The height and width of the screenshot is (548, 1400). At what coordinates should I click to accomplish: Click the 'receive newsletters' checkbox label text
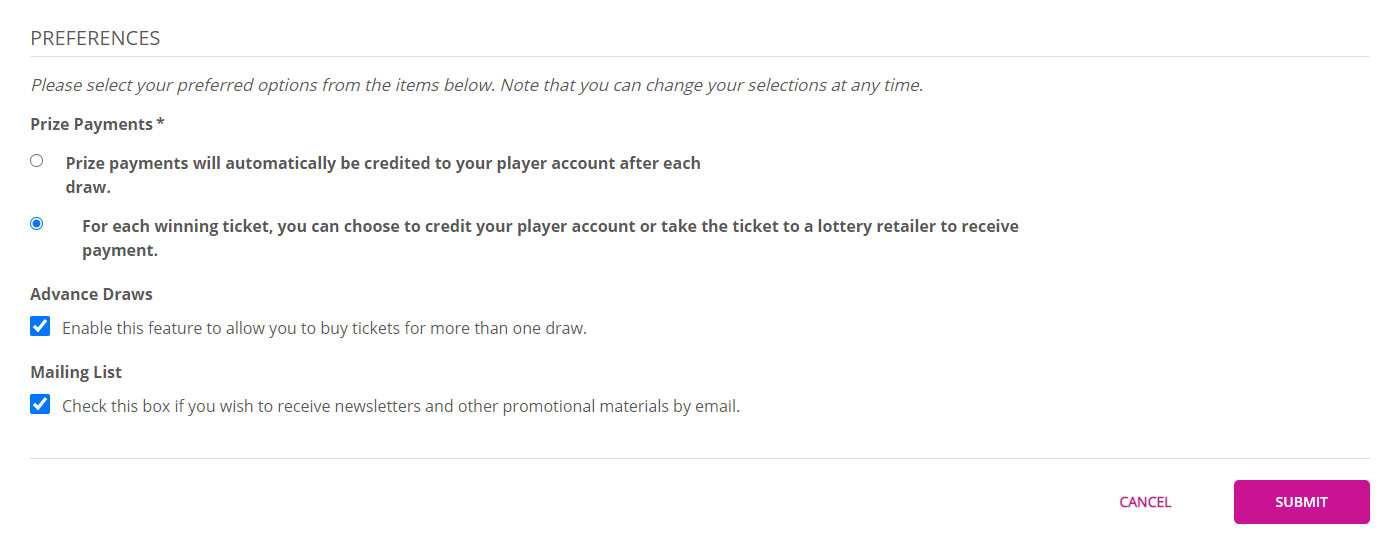coord(400,406)
